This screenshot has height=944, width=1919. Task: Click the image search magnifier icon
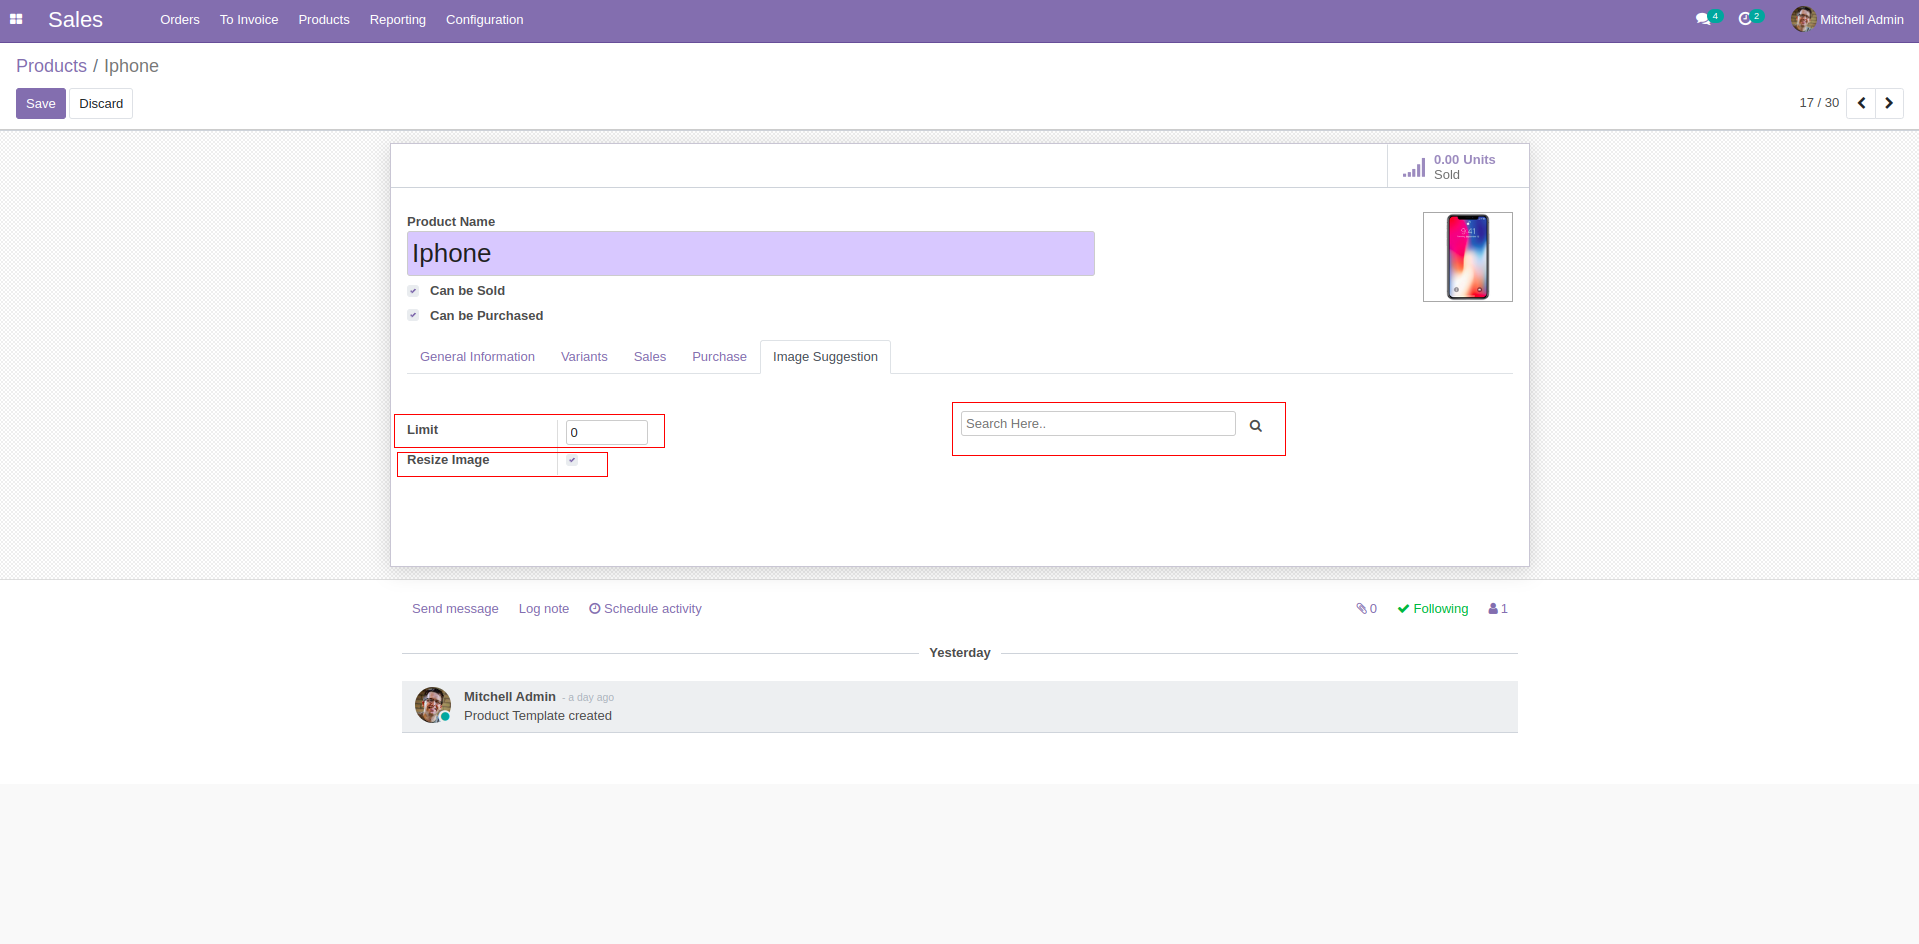(1256, 426)
